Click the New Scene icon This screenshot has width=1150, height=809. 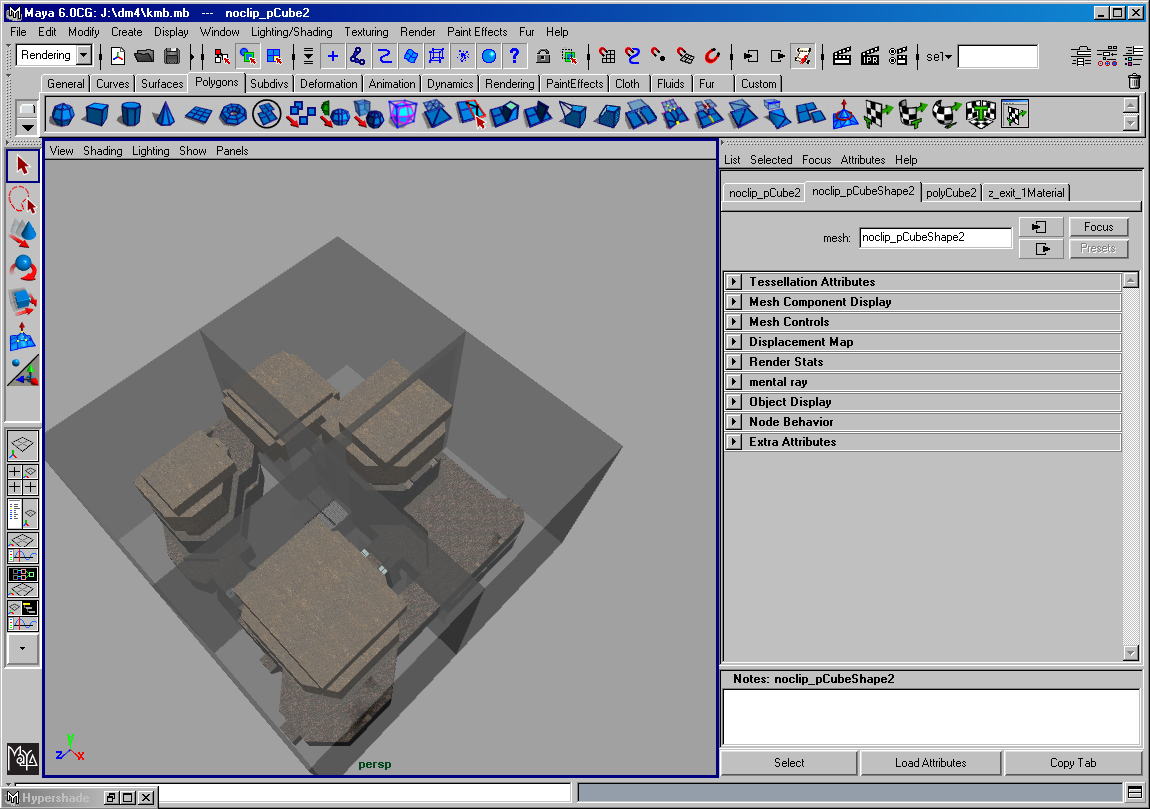[x=118, y=56]
